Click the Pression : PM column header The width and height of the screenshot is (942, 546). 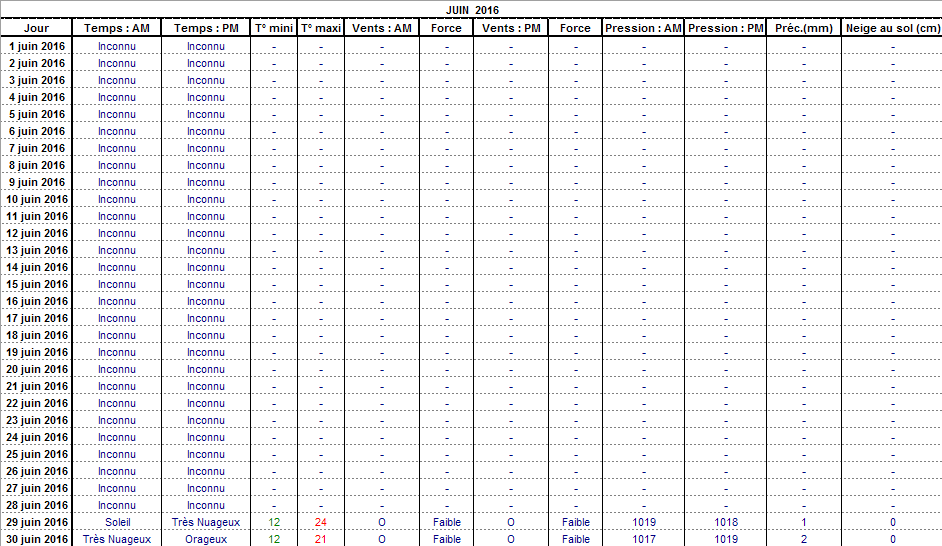click(726, 28)
